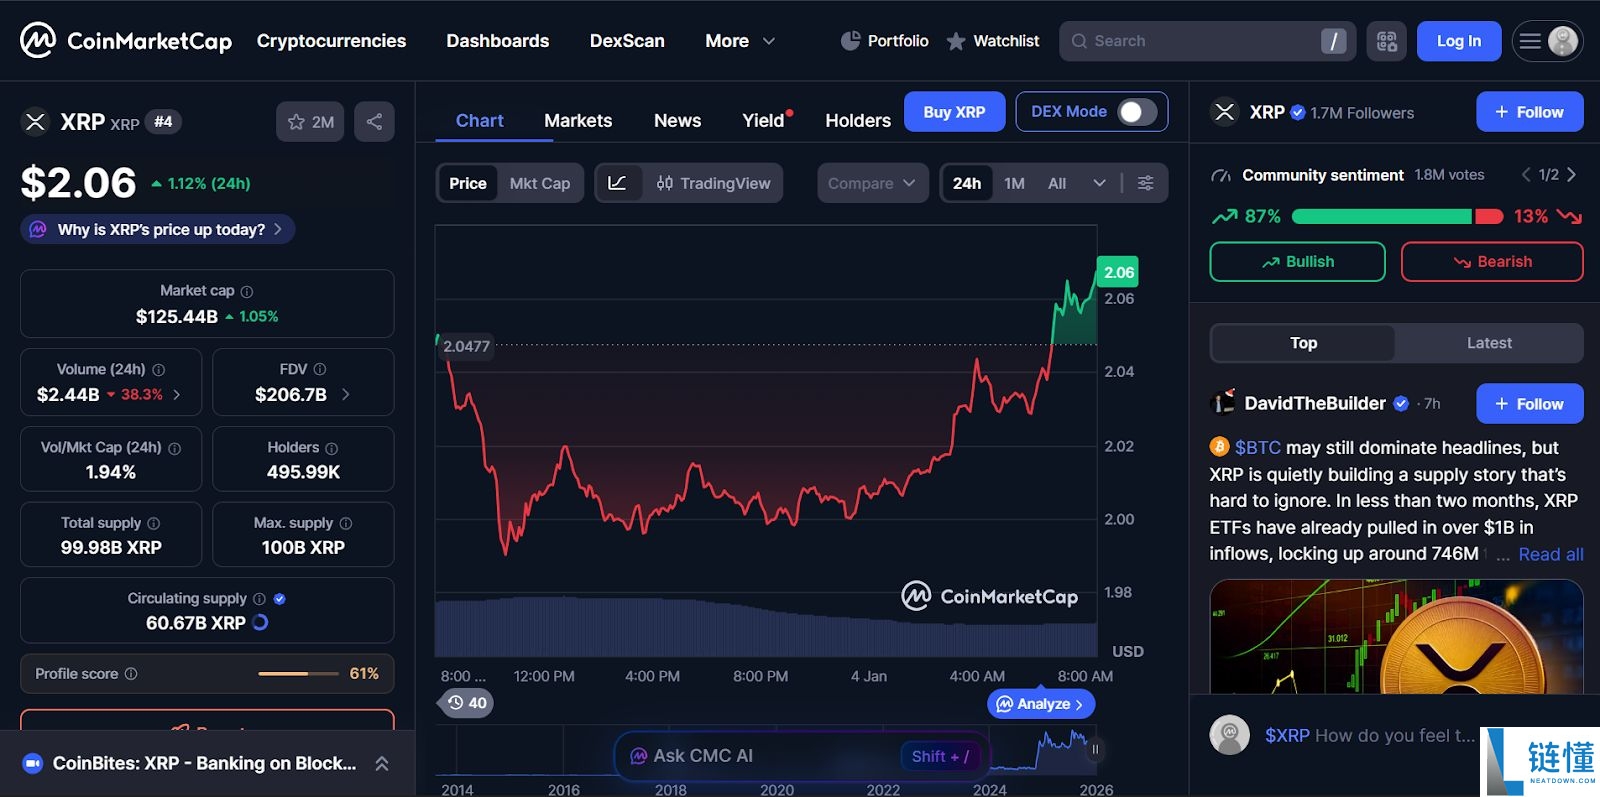Click the Community sentiment bar
This screenshot has height=797, width=1600.
click(x=1397, y=216)
